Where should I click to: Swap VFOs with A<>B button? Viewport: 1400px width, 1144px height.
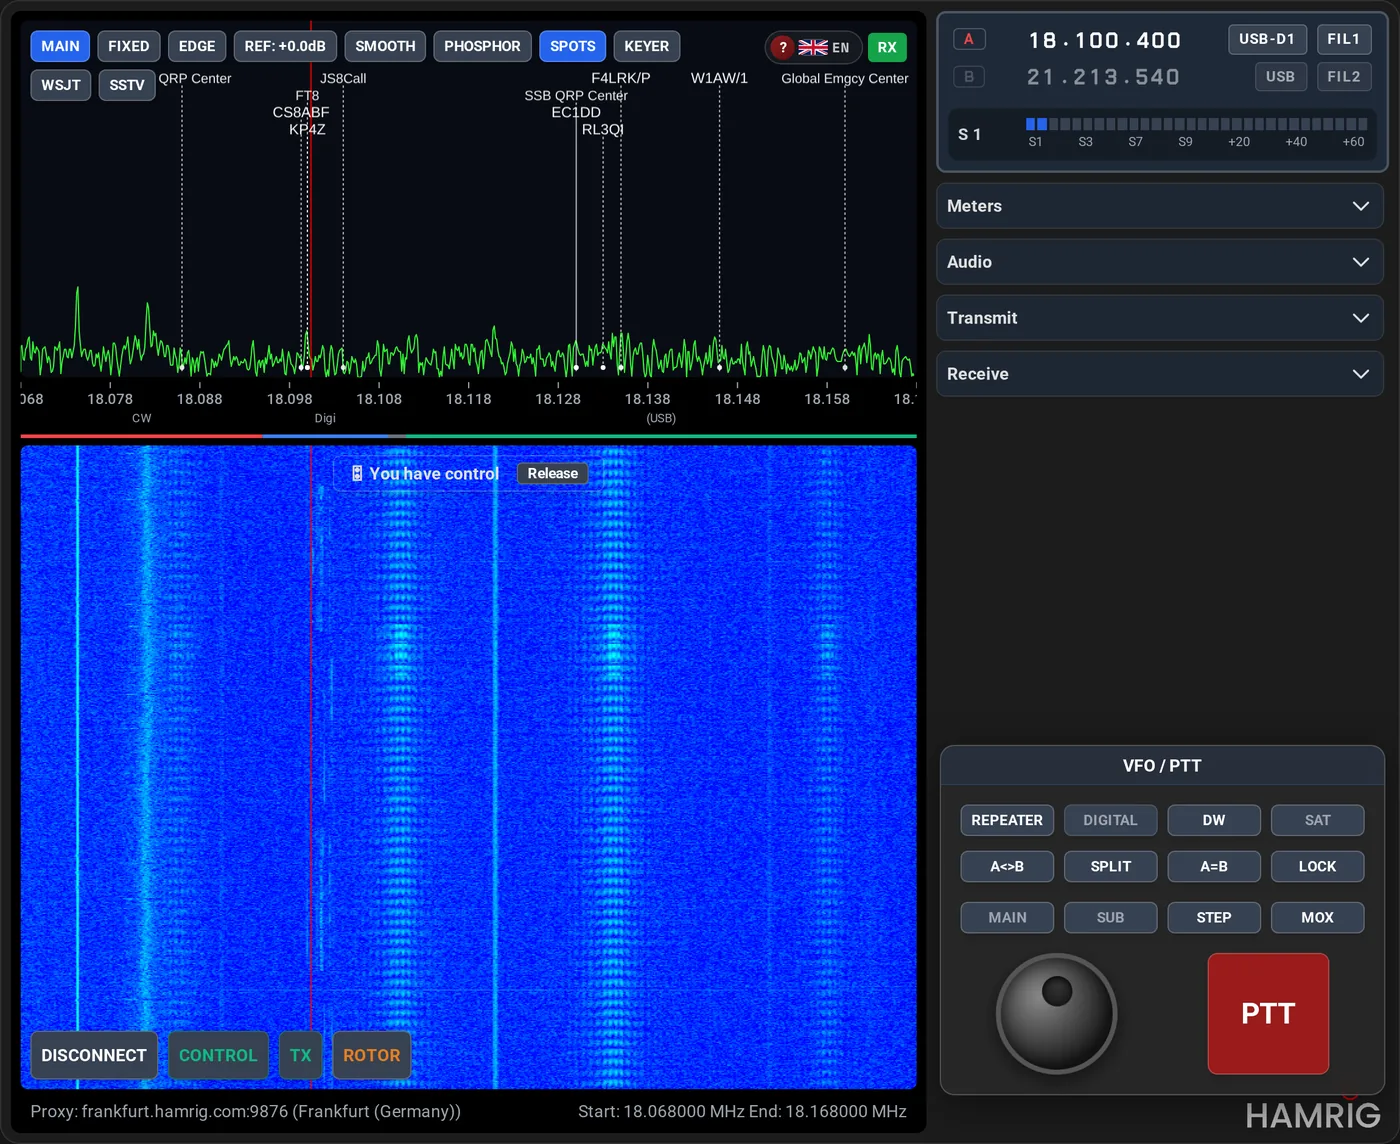tap(1007, 866)
